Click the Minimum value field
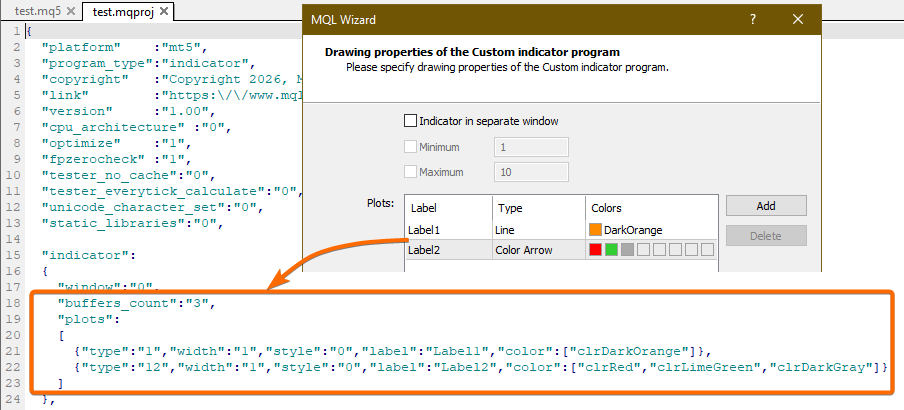904x410 pixels. tap(531, 147)
